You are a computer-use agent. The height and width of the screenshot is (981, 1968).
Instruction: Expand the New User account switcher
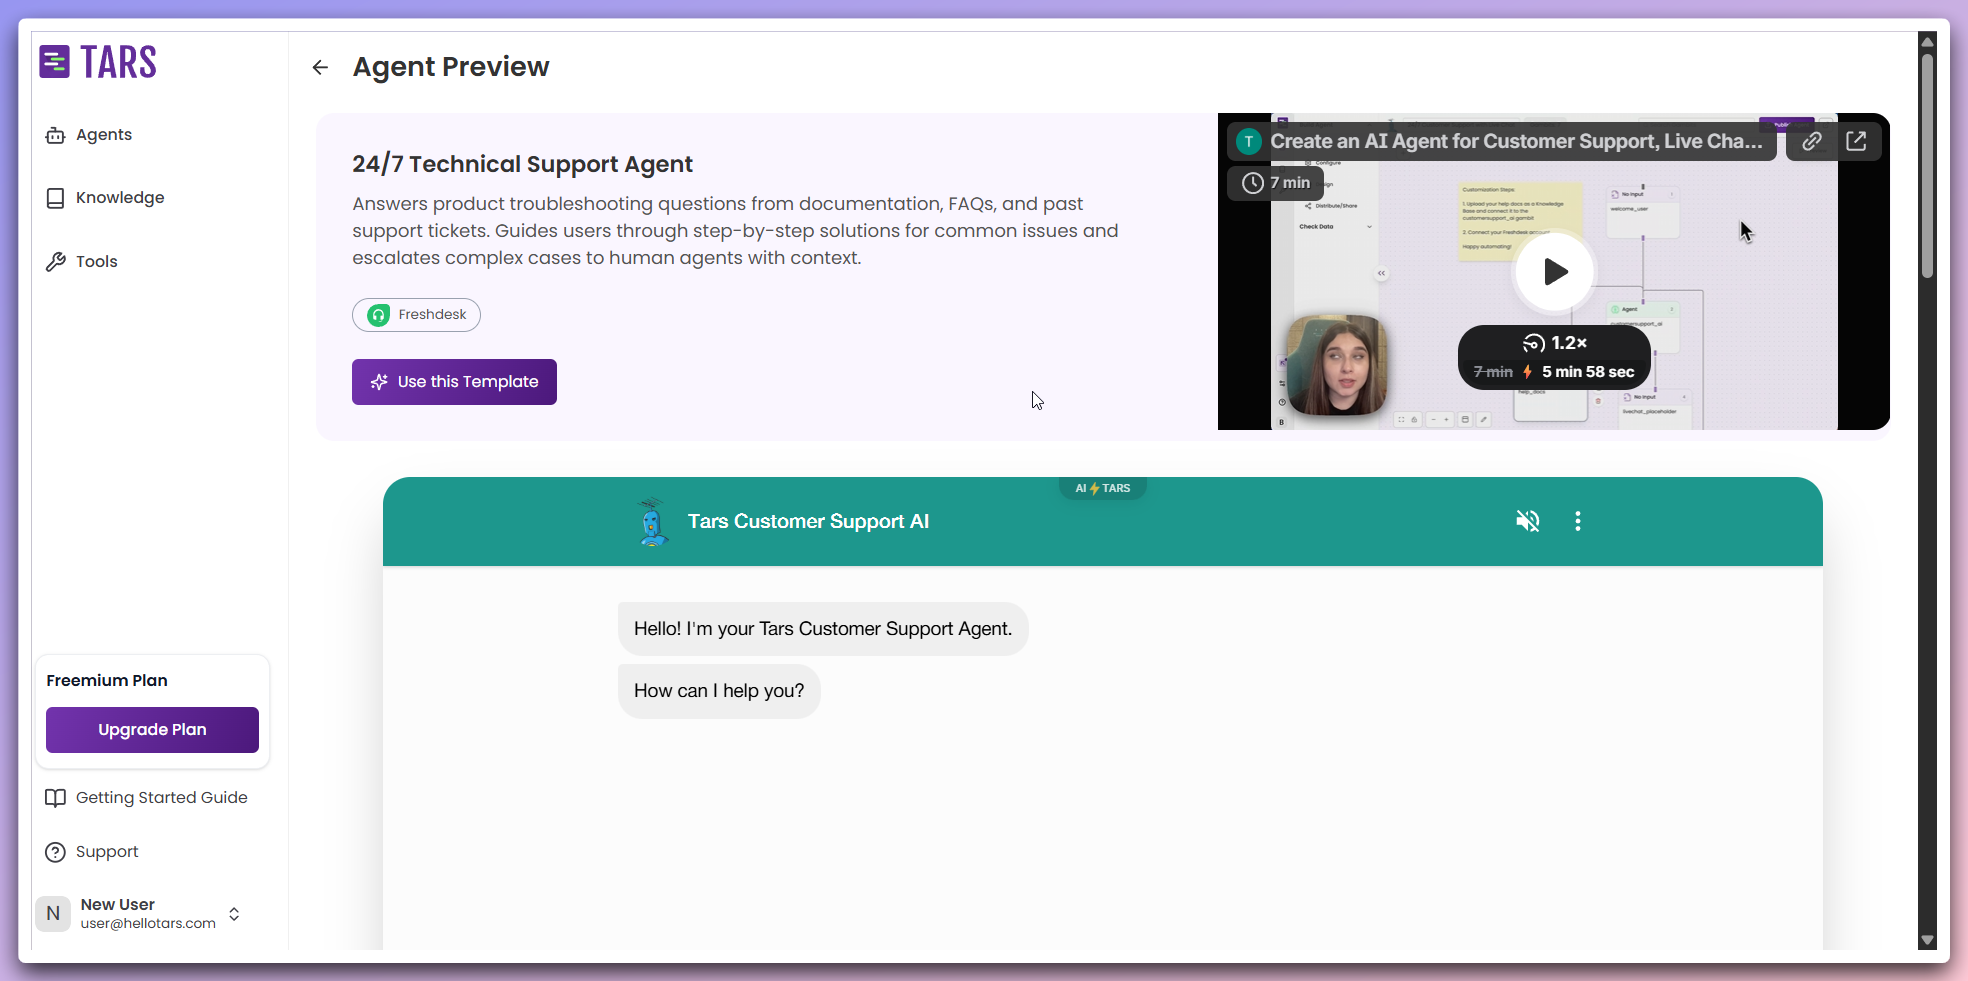click(x=234, y=914)
